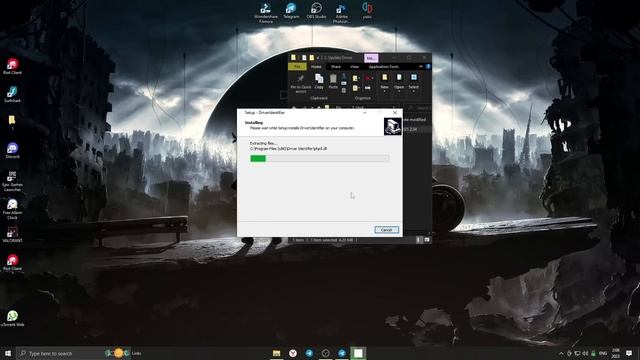This screenshot has width=640, height=360.
Task: Open Yandex browser from taskbar
Action: pos(293,353)
